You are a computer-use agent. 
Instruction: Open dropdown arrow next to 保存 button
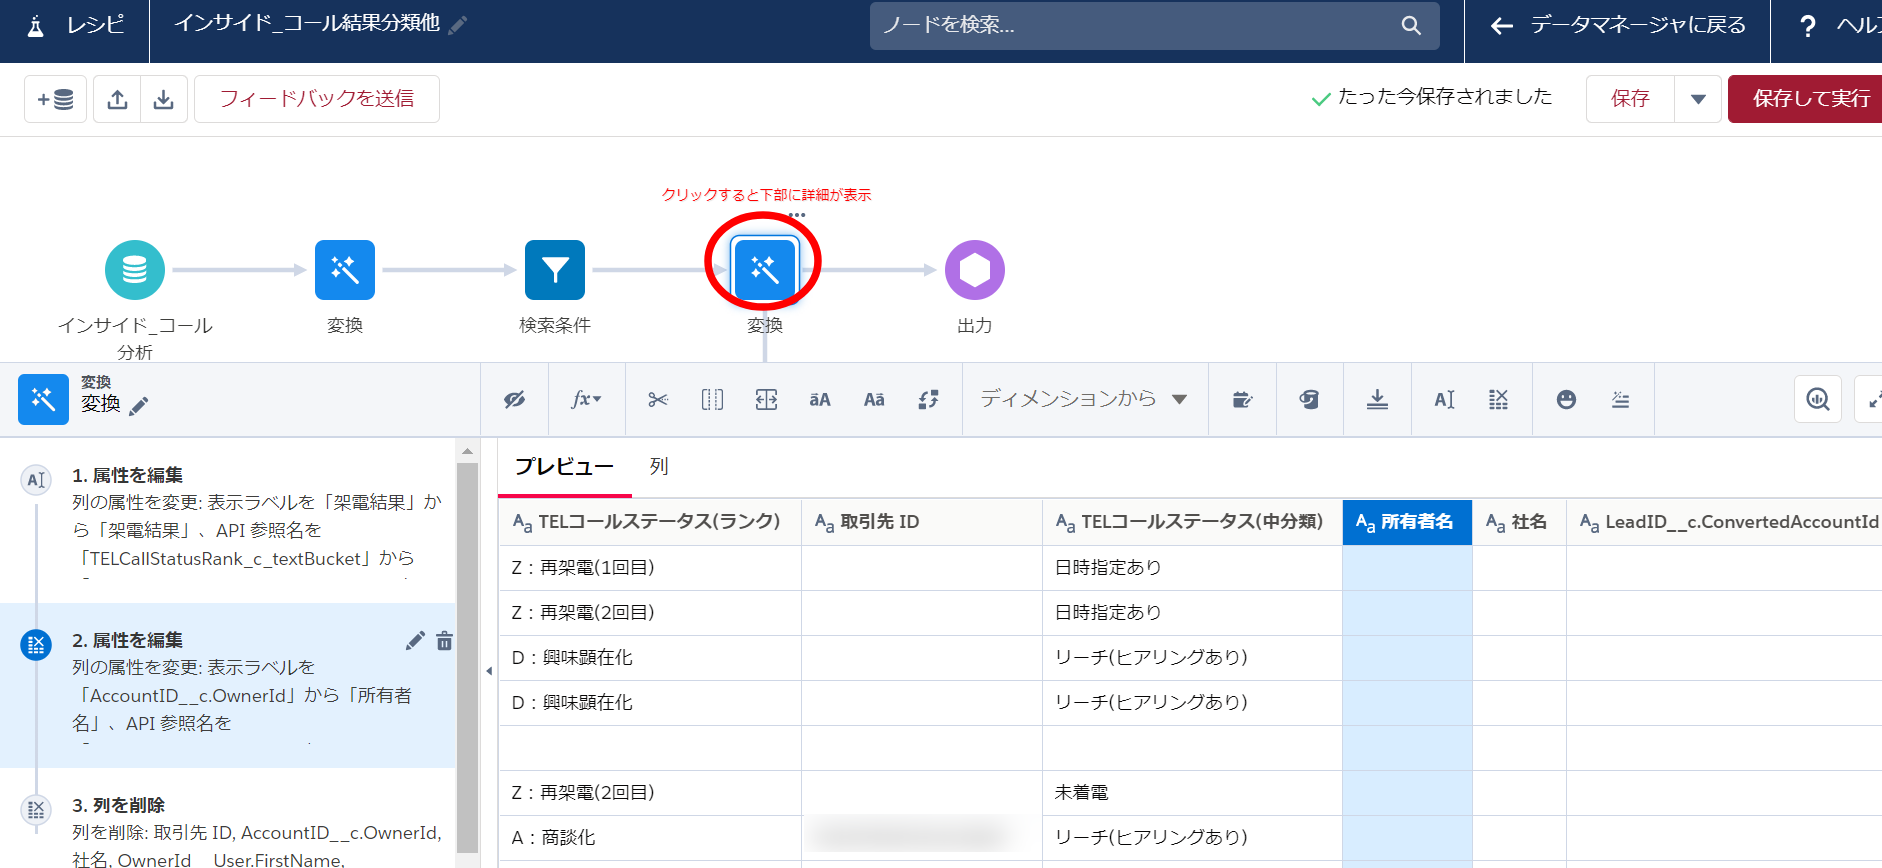click(1697, 99)
